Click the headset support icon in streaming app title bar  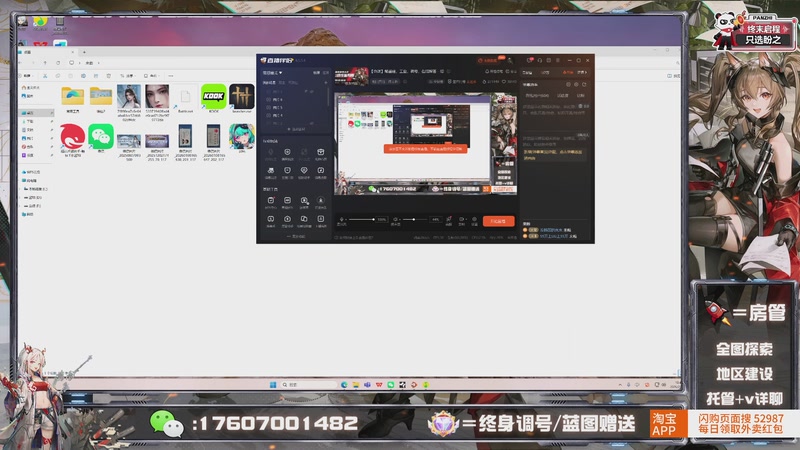[x=540, y=60]
